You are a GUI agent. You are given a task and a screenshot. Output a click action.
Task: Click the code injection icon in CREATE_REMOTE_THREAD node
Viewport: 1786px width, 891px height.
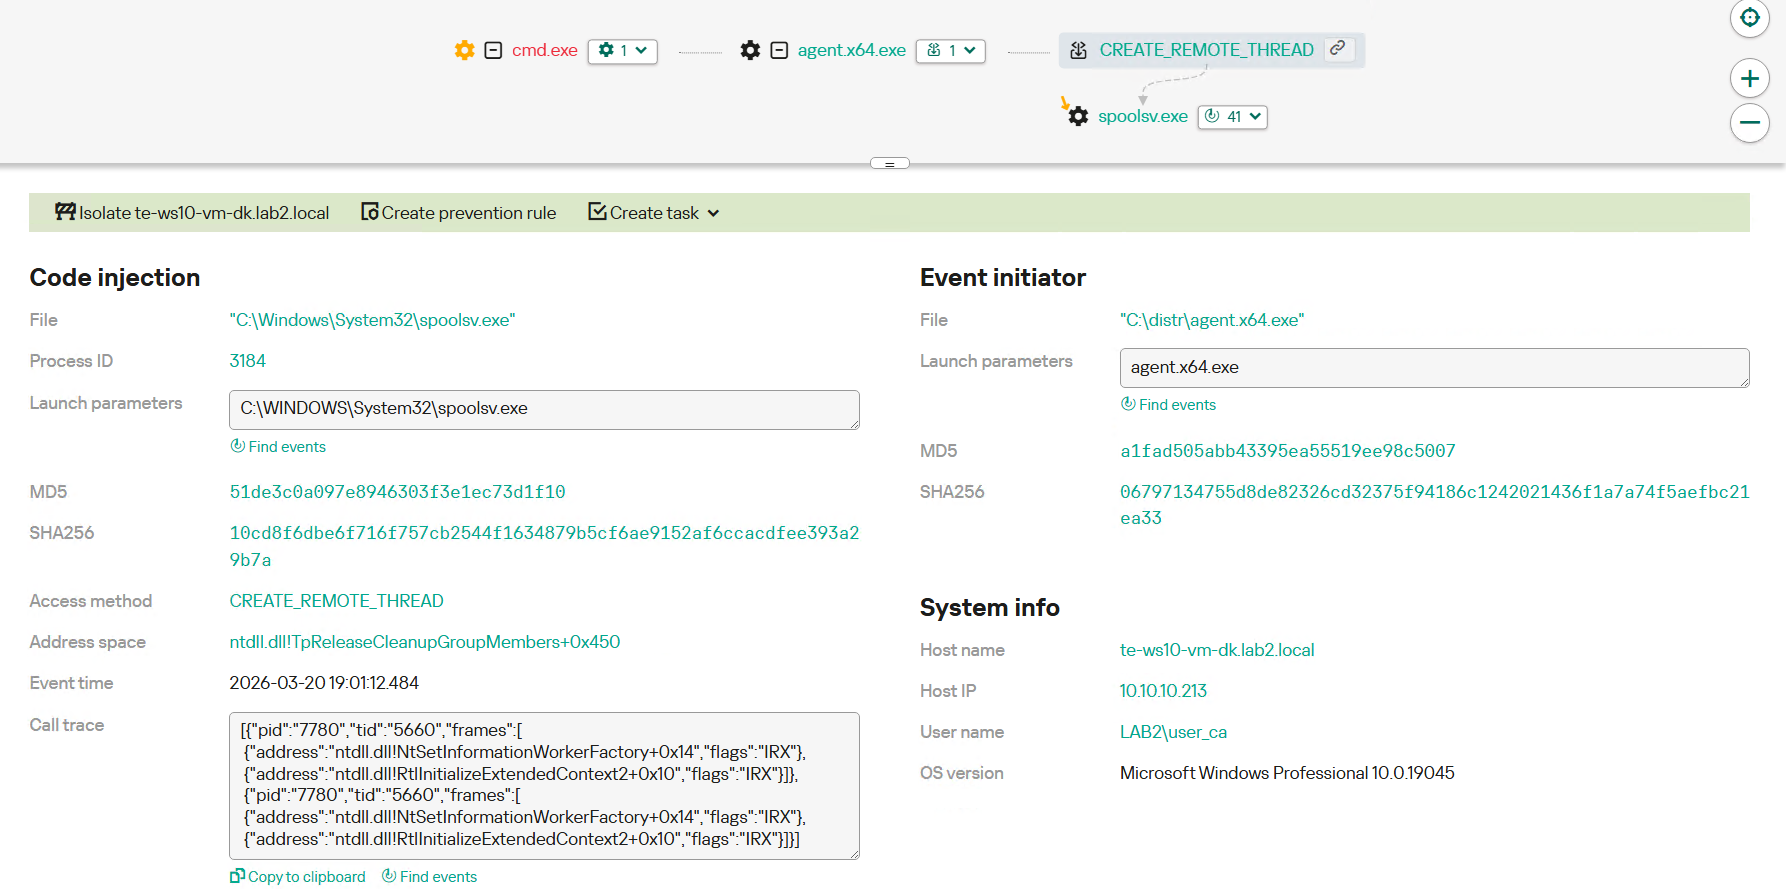1079,50
